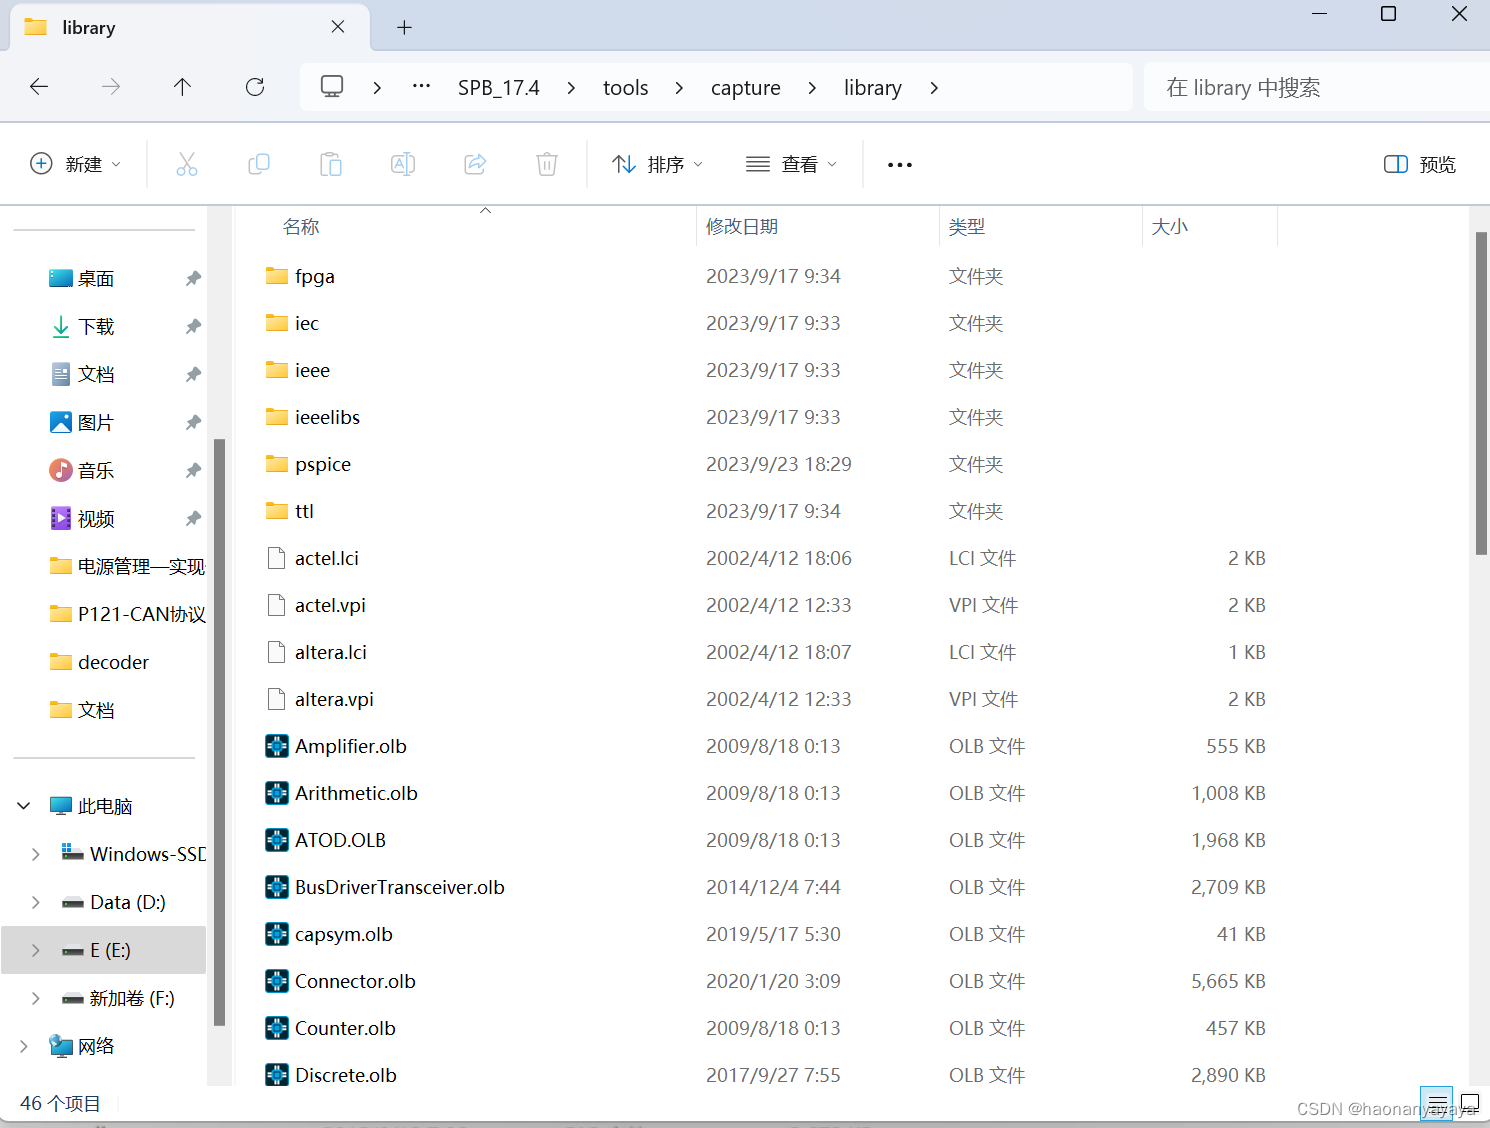The image size is (1490, 1128).
Task: Navigate up one directory level
Action: [182, 87]
